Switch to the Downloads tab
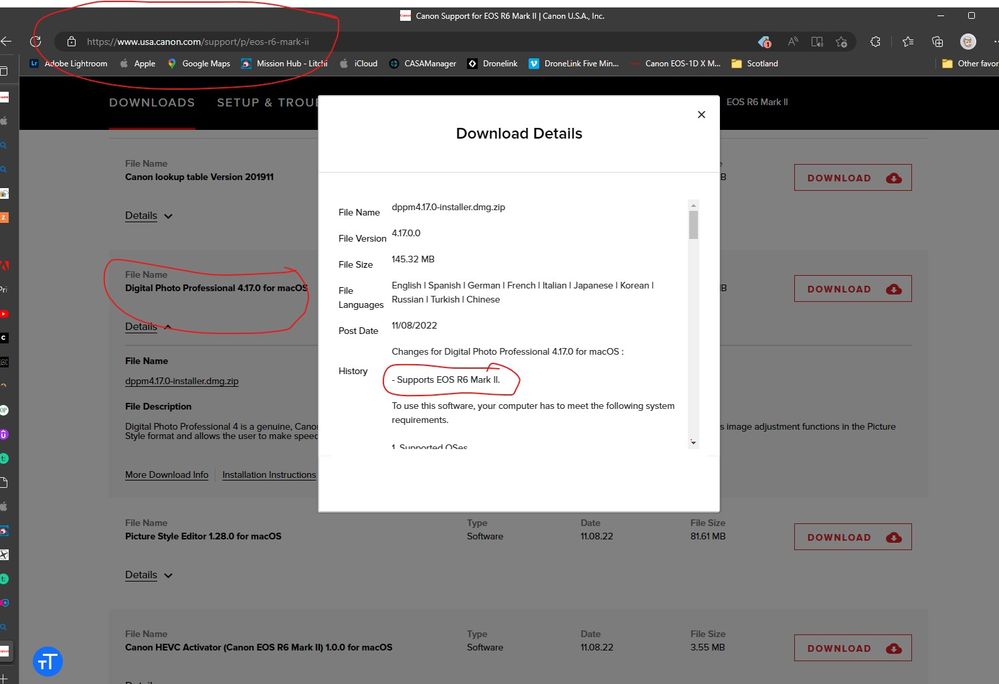This screenshot has width=999, height=684. tap(152, 103)
